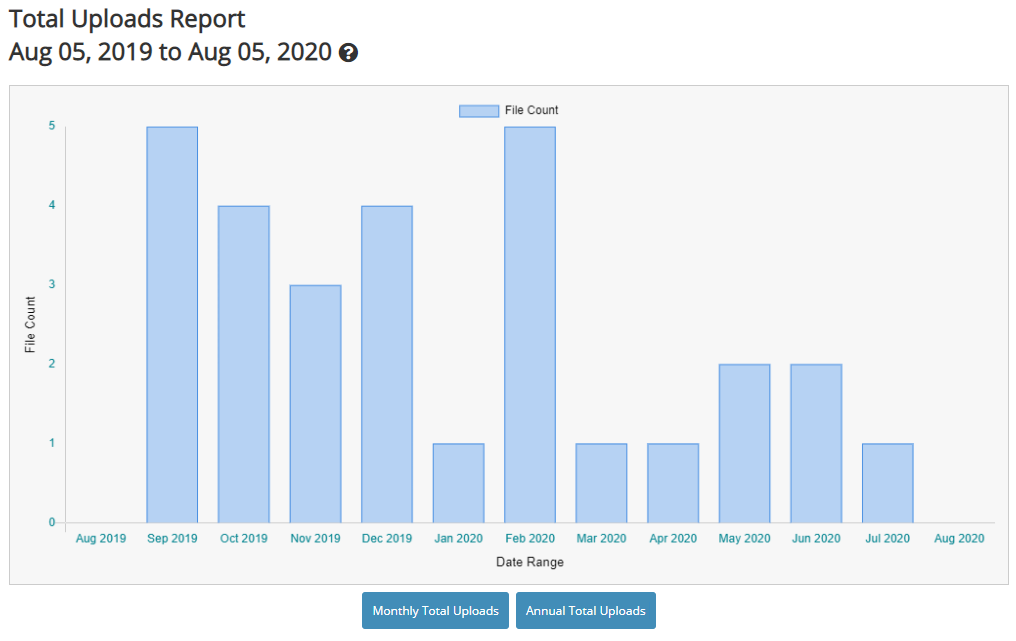The width and height of the screenshot is (1016, 641).
Task: Select the Feb 2020 bar
Action: pyautogui.click(x=530, y=325)
